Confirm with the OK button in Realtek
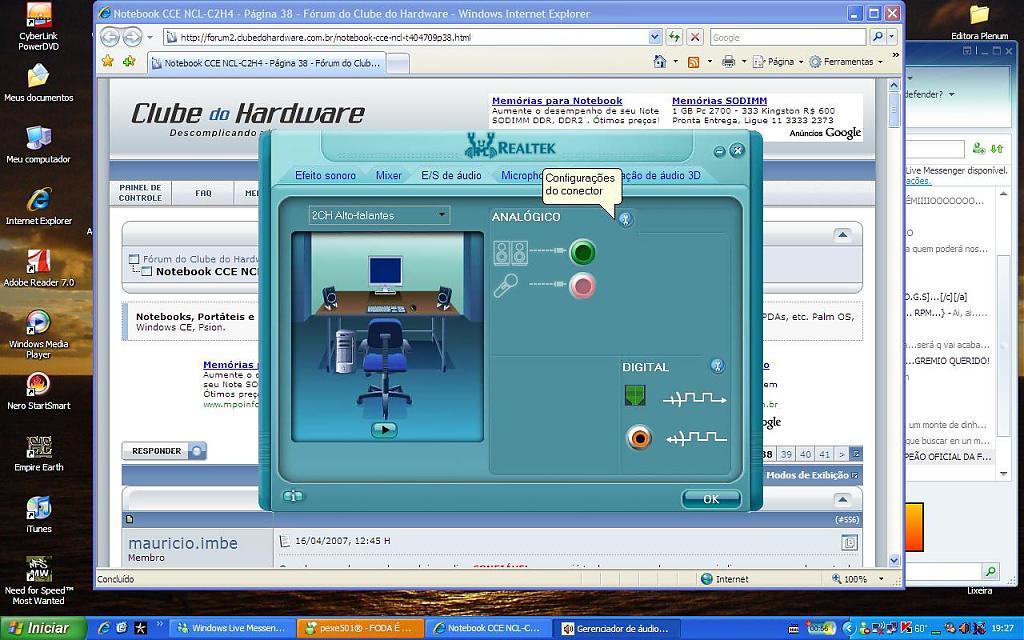The image size is (1024, 640). [x=711, y=499]
